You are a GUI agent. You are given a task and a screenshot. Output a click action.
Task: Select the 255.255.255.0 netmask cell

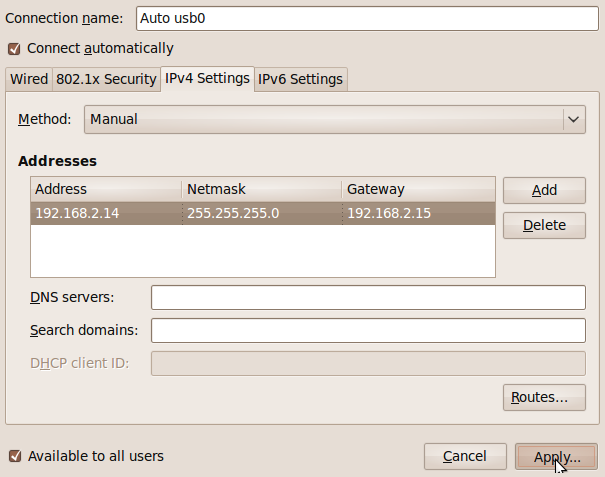260,213
